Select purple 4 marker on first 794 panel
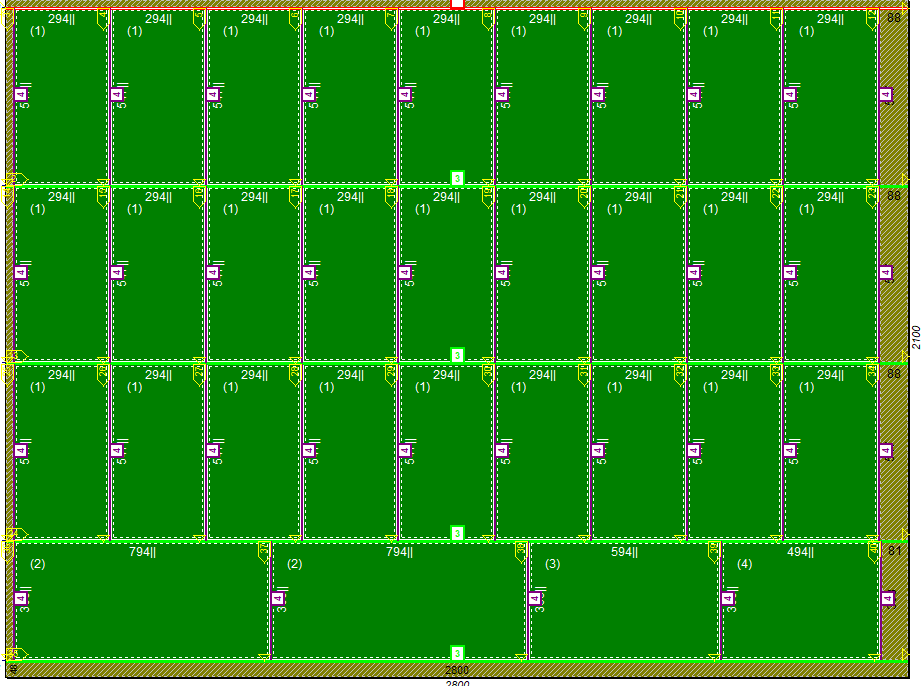The image size is (924, 686). tap(20, 599)
